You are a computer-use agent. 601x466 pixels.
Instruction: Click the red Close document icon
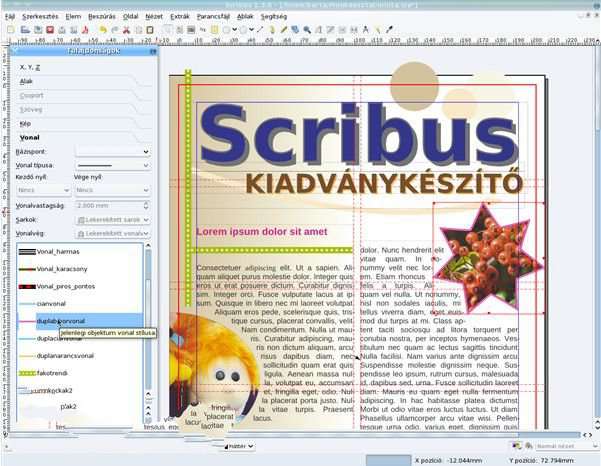50,30
